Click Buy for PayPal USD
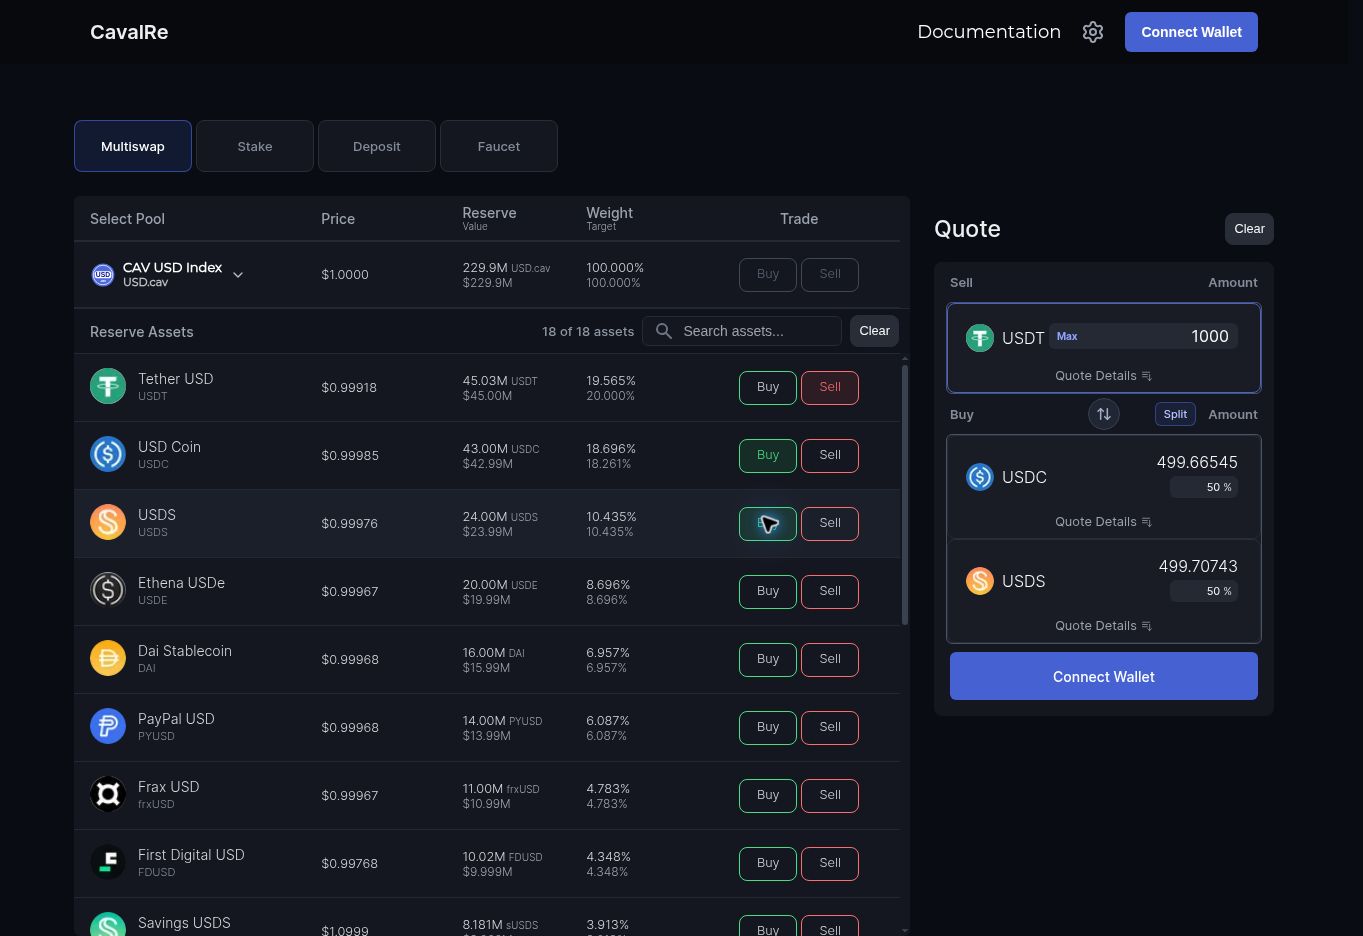This screenshot has width=1363, height=936. 768,727
